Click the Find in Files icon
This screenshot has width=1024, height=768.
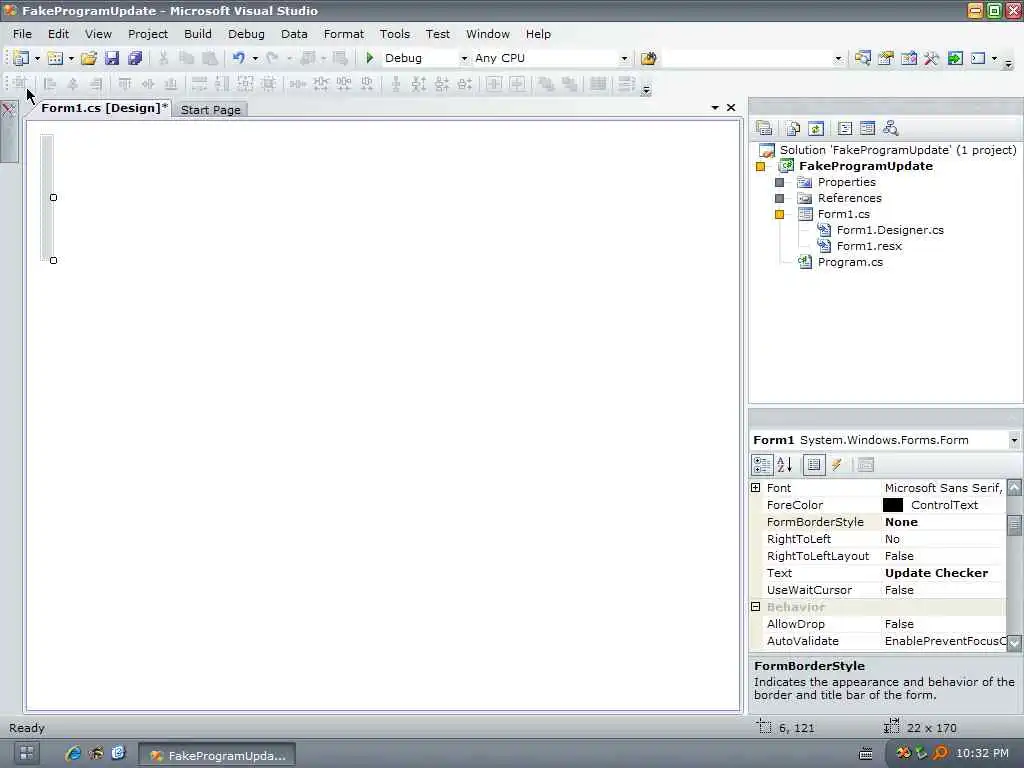pyautogui.click(x=648, y=58)
